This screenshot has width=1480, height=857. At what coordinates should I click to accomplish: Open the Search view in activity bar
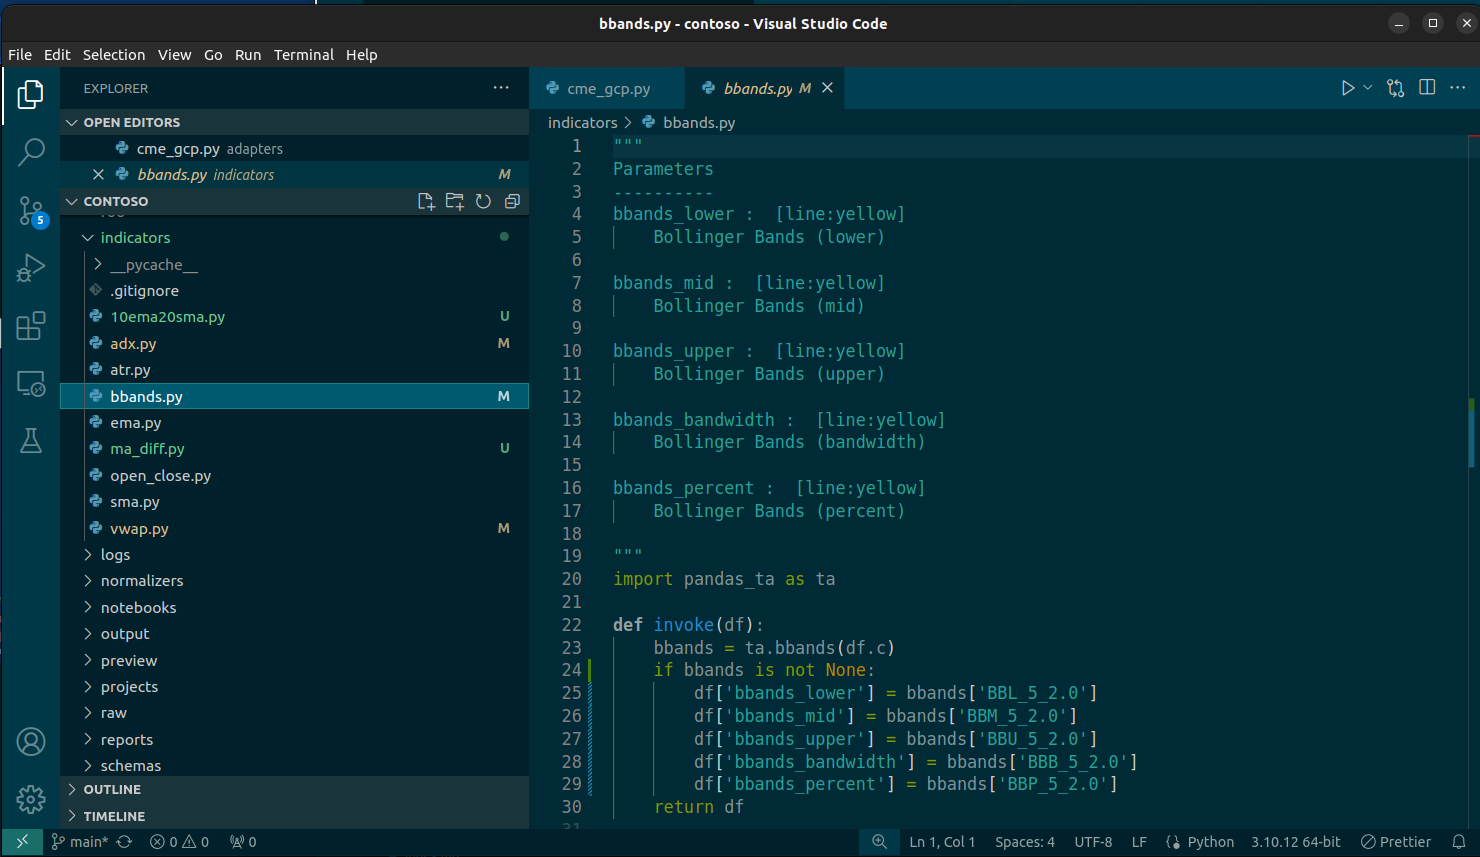[31, 152]
